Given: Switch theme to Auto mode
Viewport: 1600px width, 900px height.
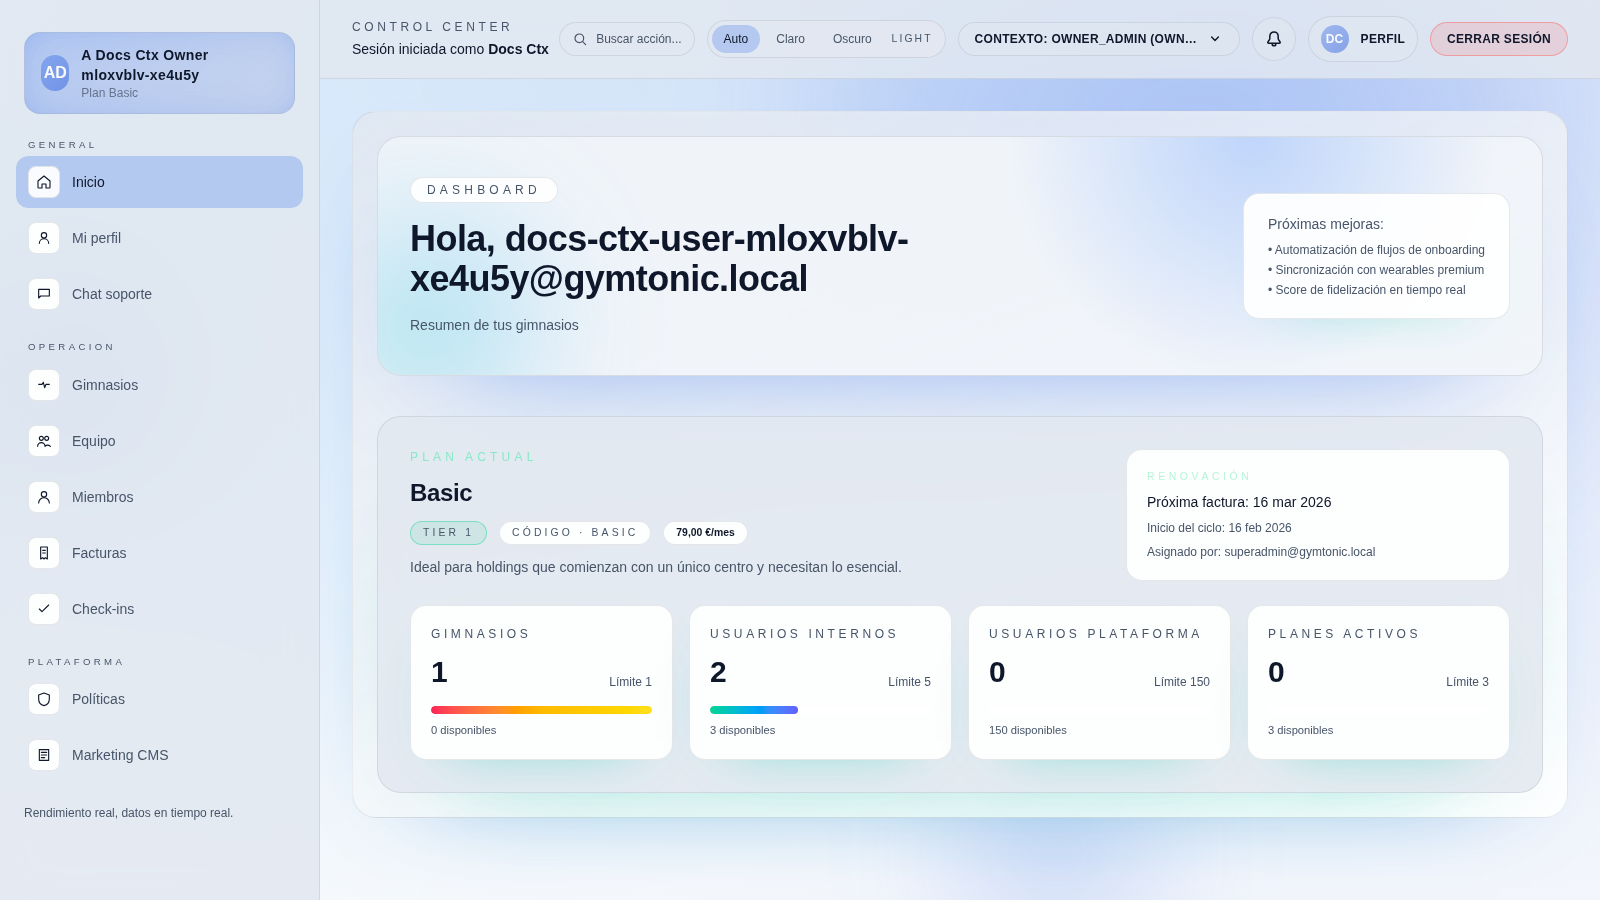Looking at the screenshot, I should (735, 39).
